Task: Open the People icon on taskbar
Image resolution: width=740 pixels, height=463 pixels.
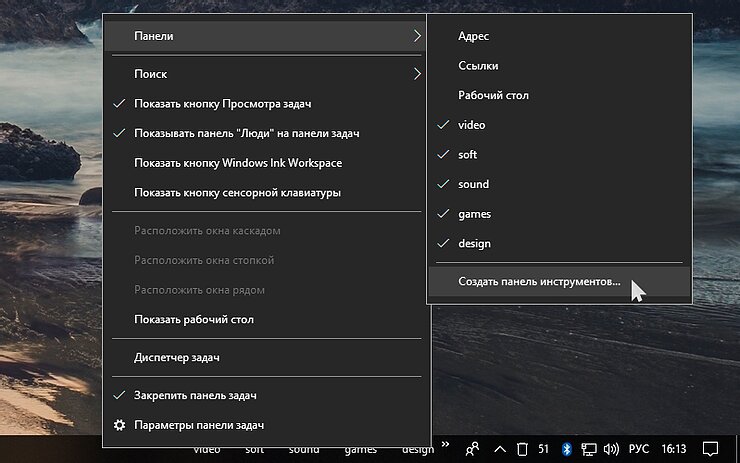Action: coord(472,449)
